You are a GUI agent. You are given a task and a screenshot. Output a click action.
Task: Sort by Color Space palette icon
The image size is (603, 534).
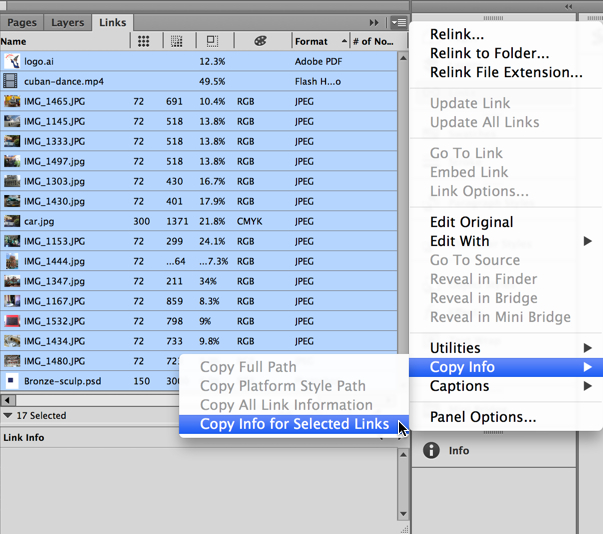(260, 41)
